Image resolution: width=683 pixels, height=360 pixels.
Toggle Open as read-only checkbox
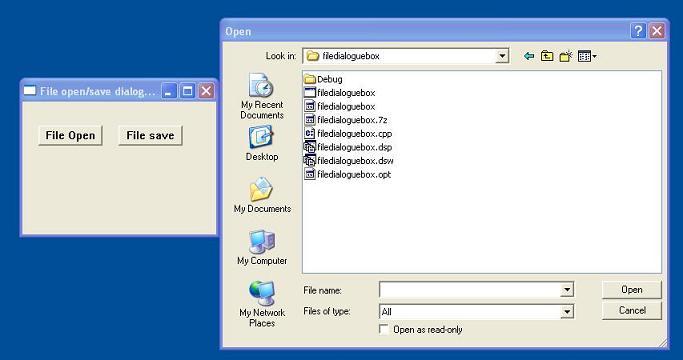pos(384,329)
